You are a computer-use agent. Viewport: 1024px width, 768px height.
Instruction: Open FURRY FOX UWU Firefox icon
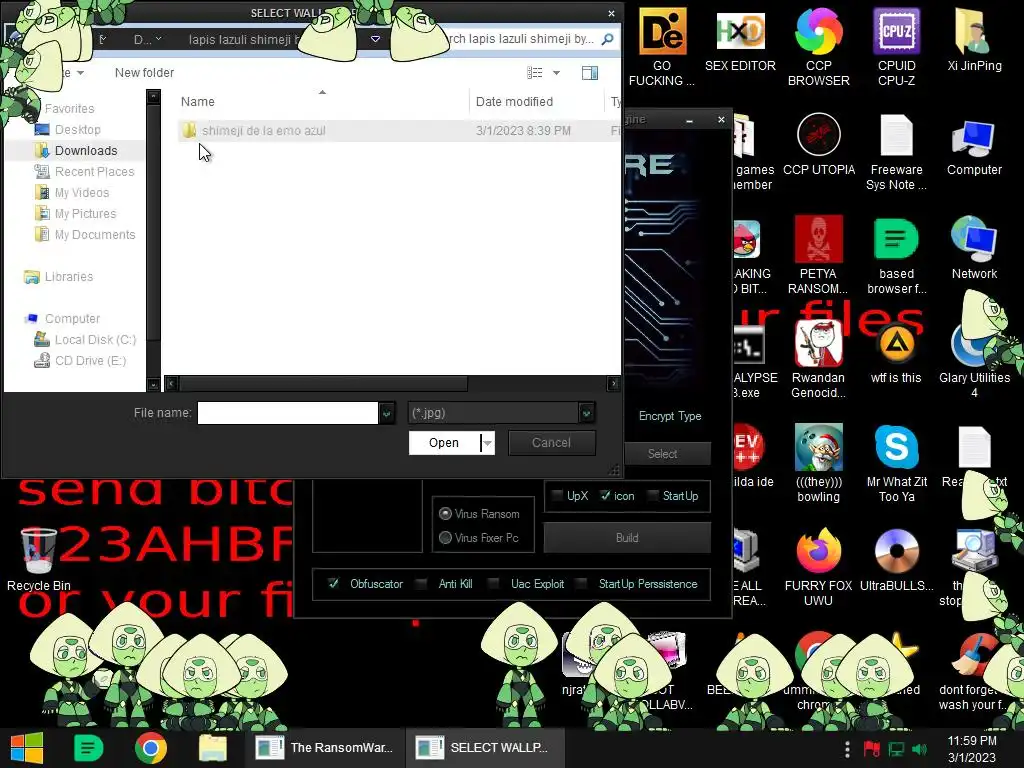pyautogui.click(x=818, y=567)
